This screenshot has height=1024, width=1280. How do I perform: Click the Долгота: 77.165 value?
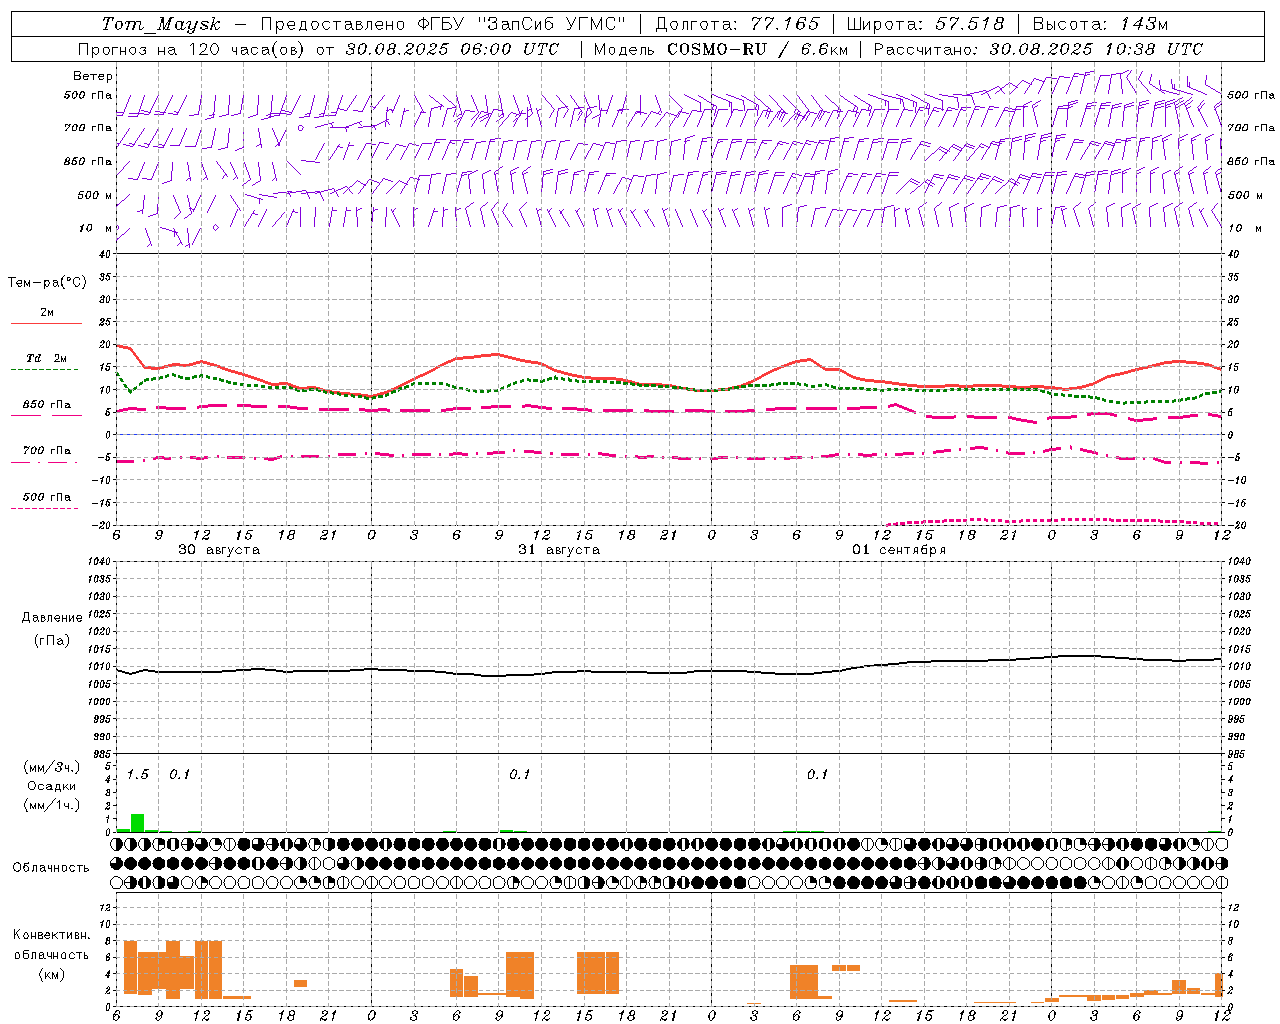pyautogui.click(x=737, y=24)
